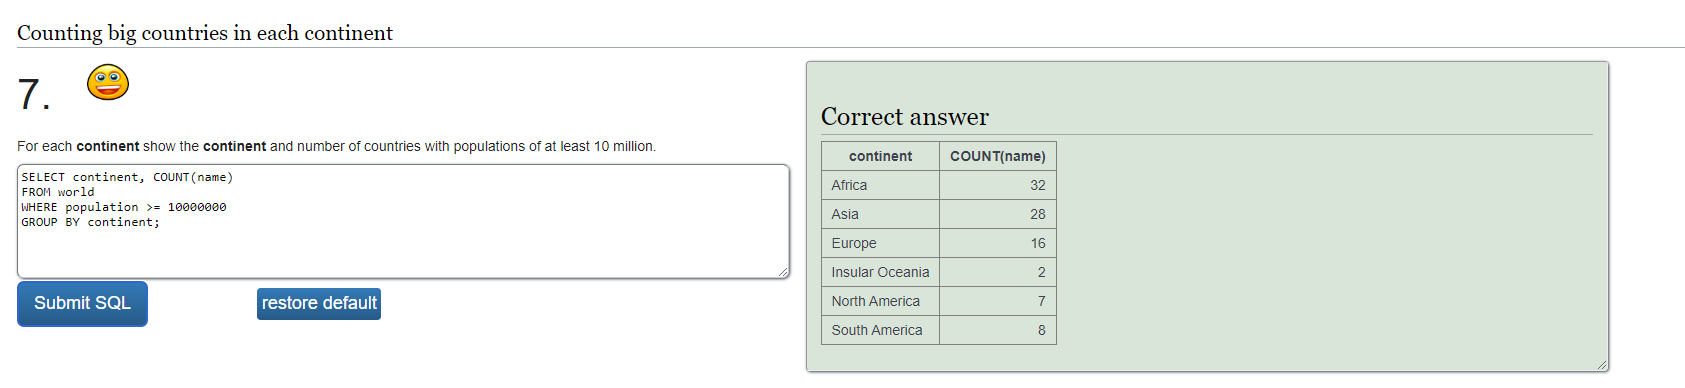Select the continent column header

click(x=880, y=156)
